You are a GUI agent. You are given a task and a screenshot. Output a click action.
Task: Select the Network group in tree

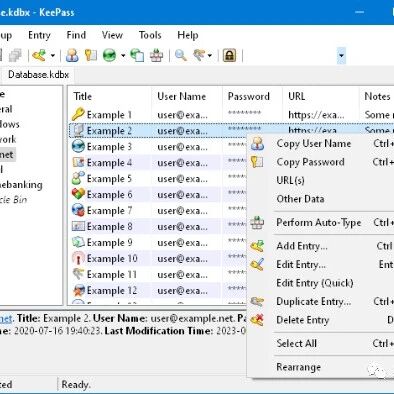8,139
